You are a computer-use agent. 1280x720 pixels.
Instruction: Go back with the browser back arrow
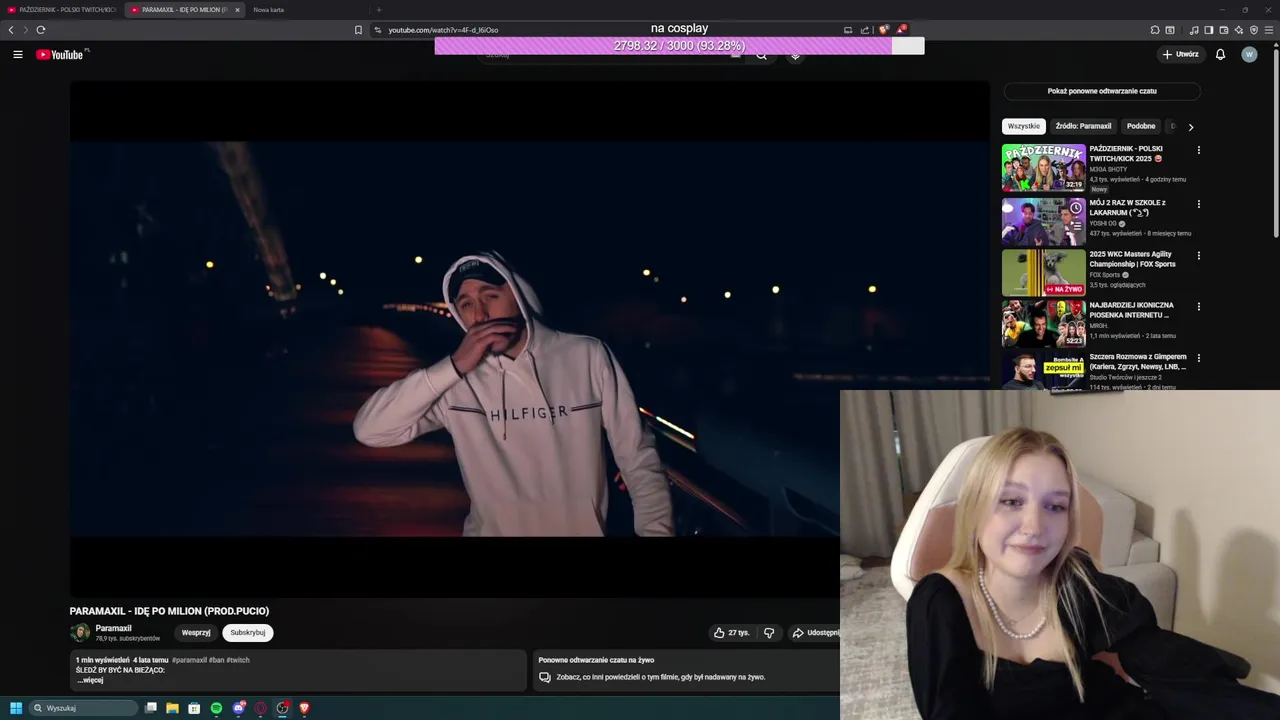pos(11,30)
